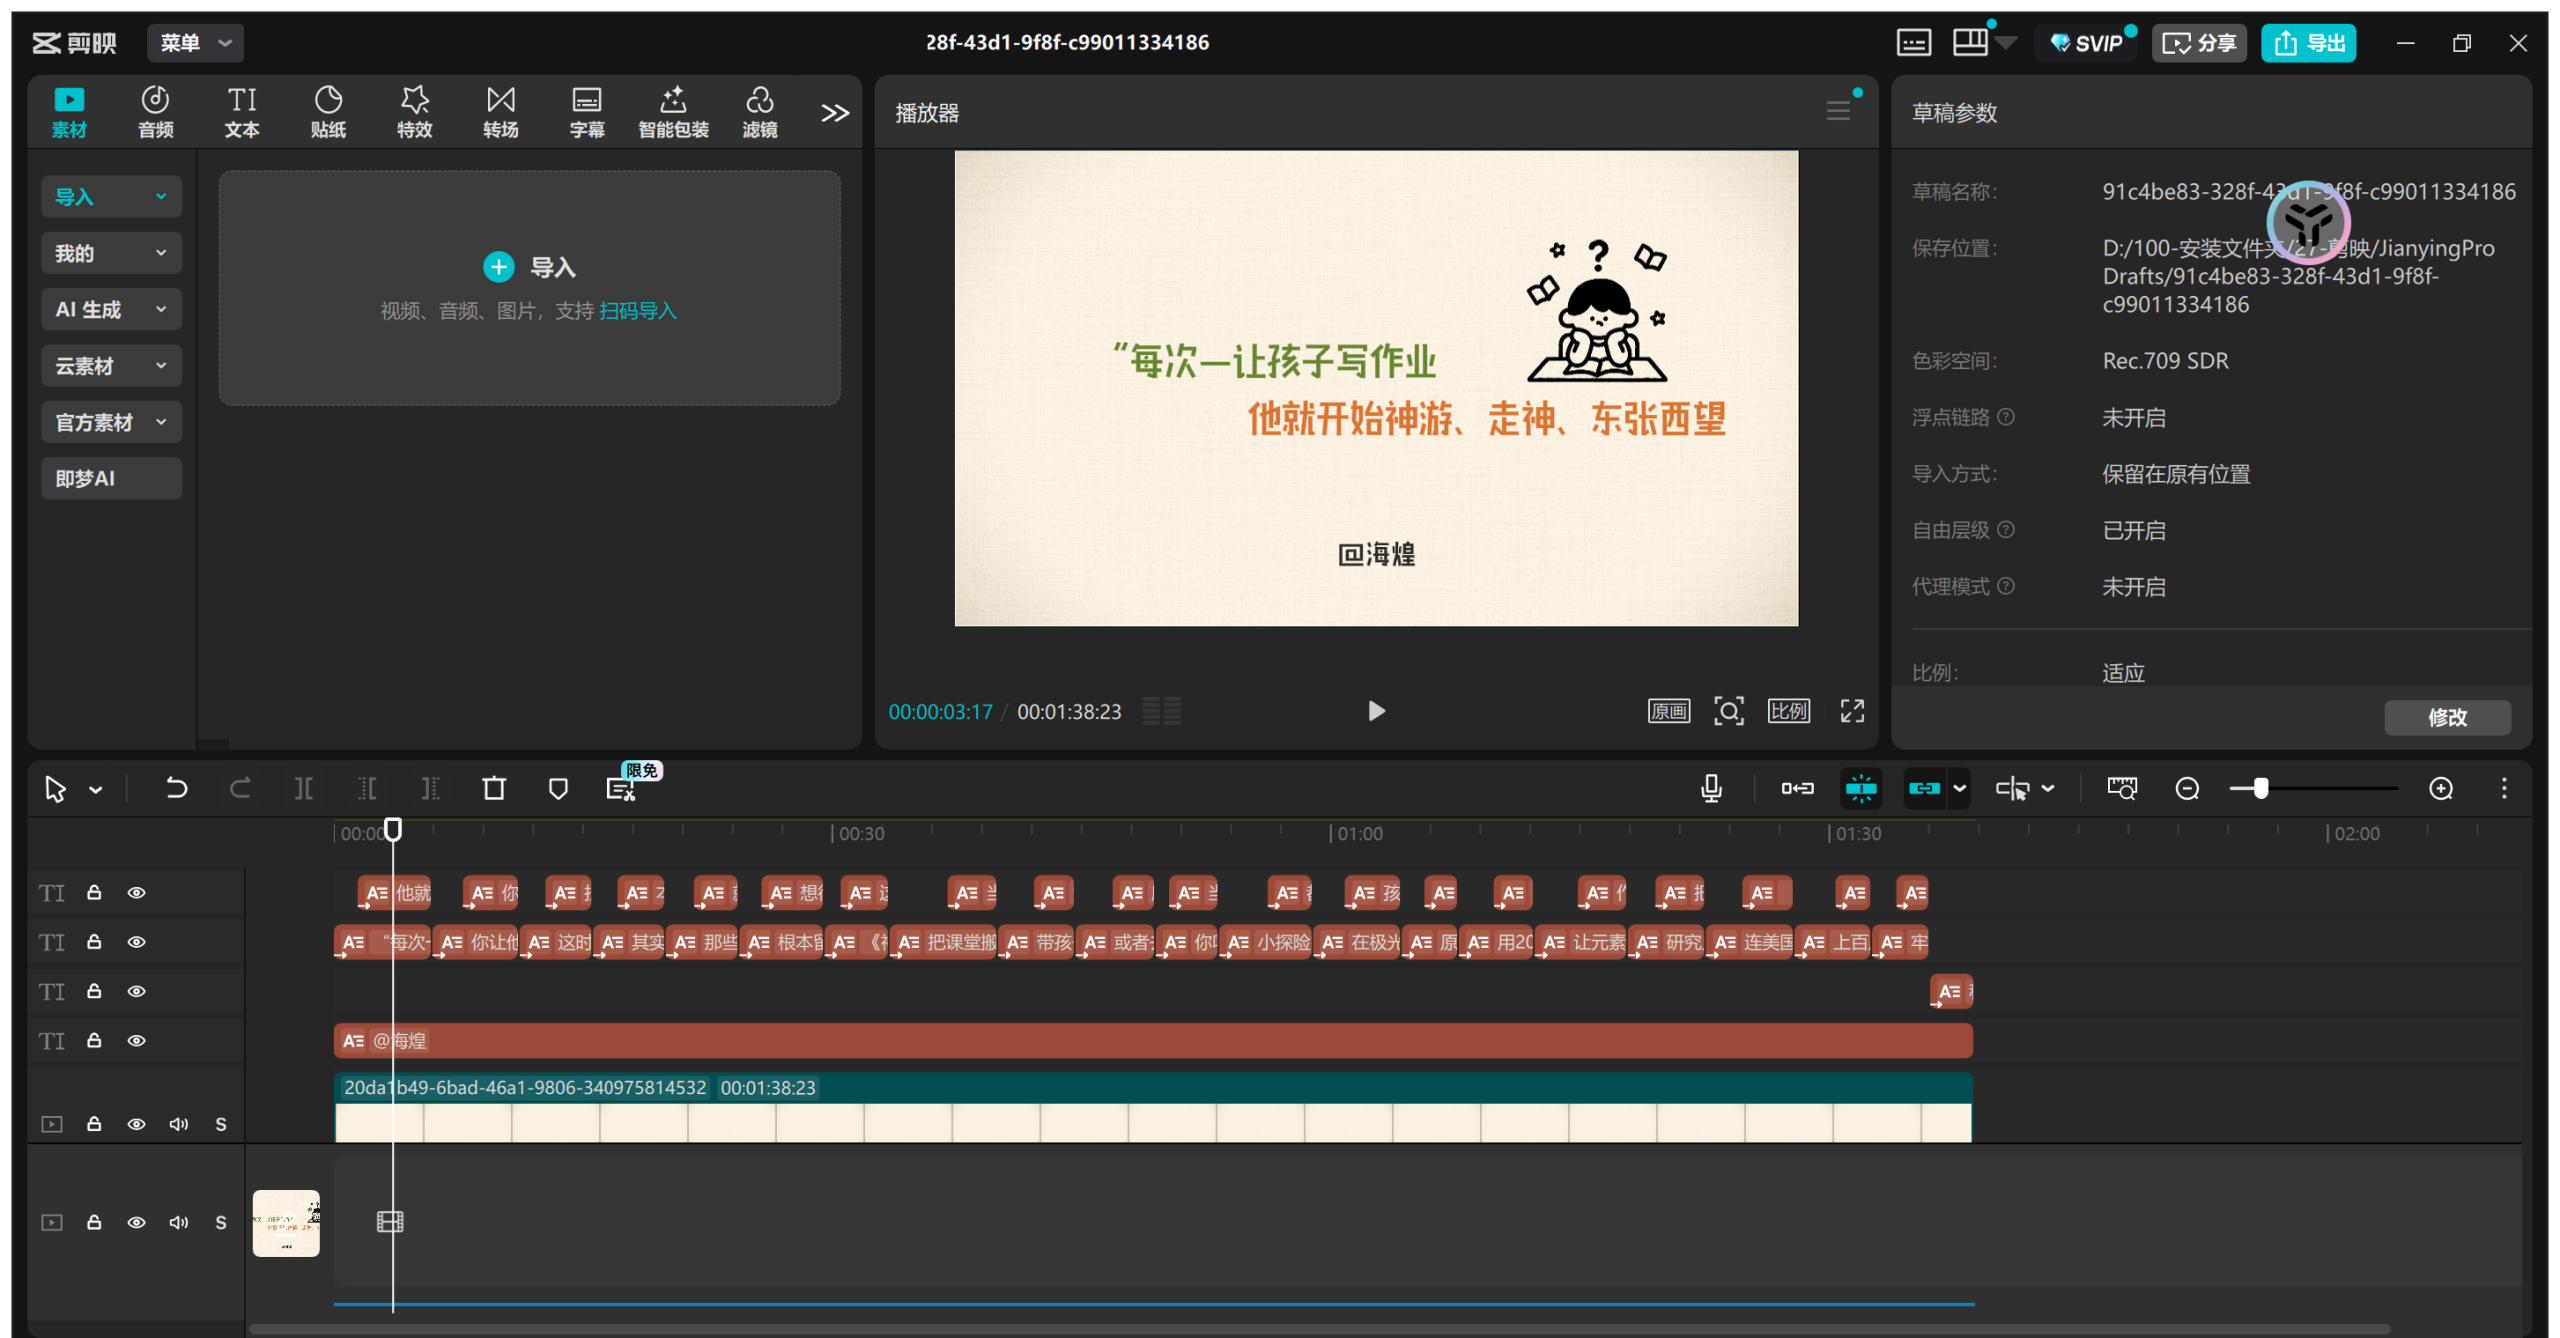Lock the top text track
2560x1338 pixels.
(x=94, y=893)
